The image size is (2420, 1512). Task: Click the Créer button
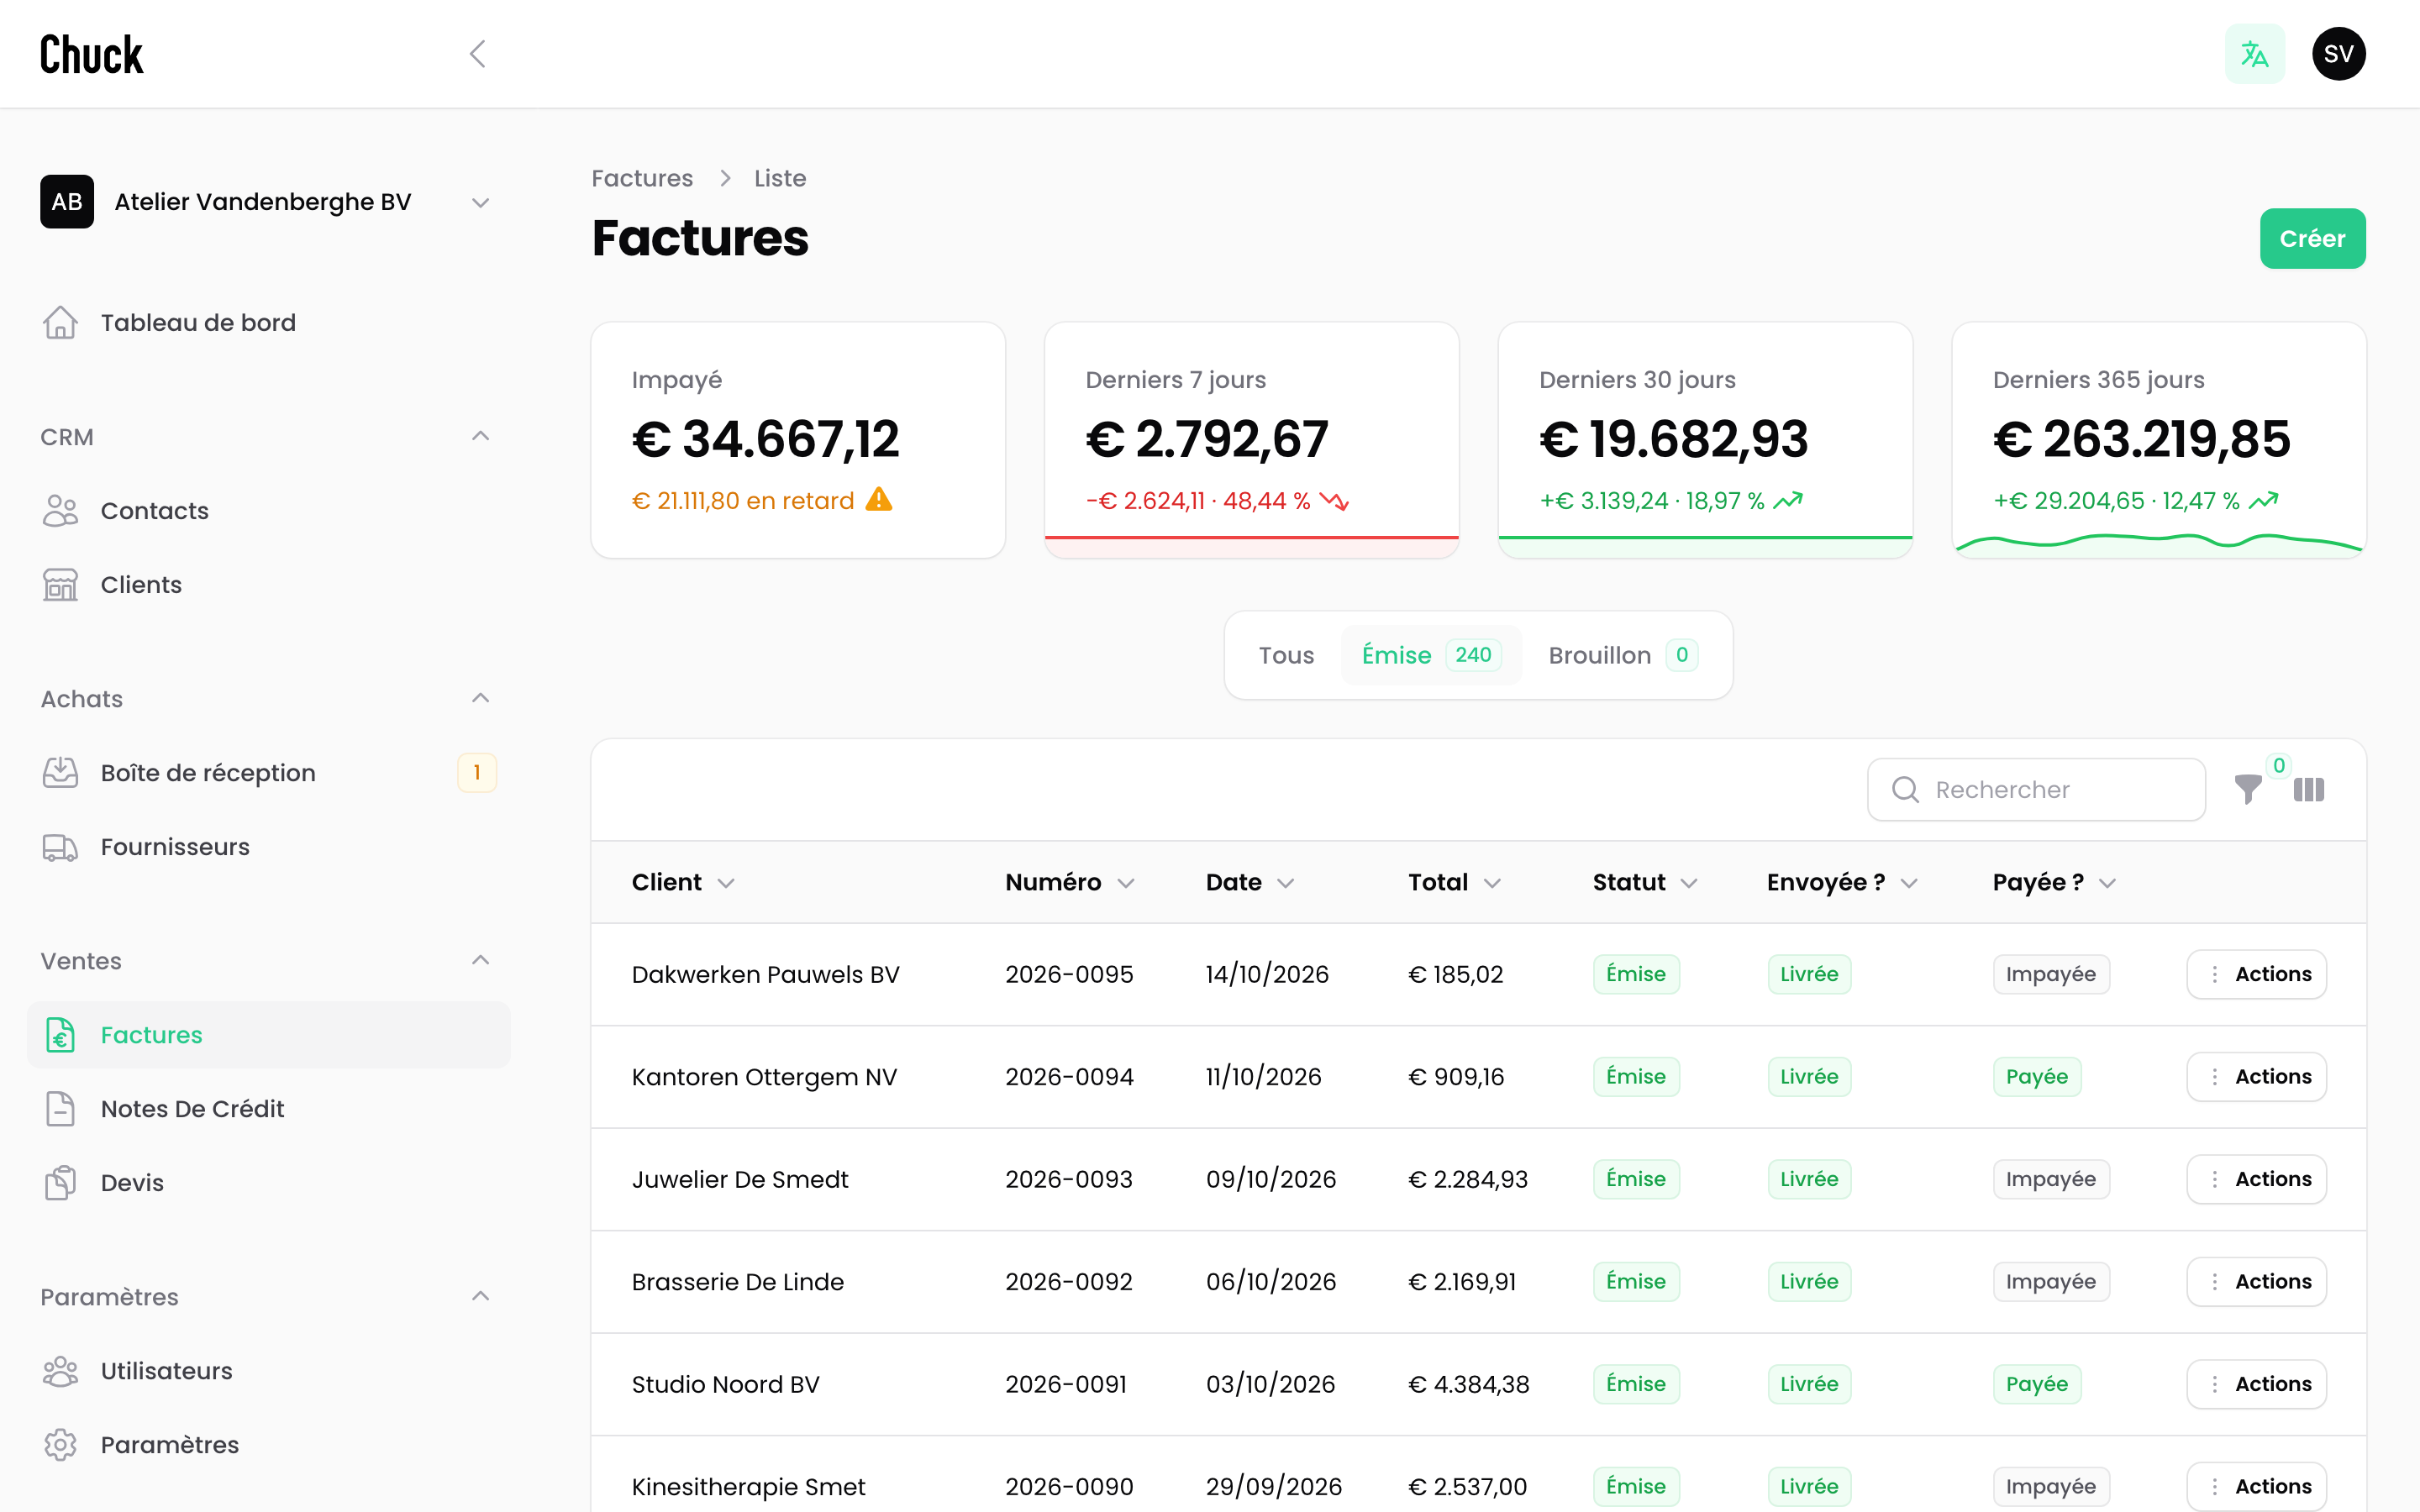(x=2312, y=239)
